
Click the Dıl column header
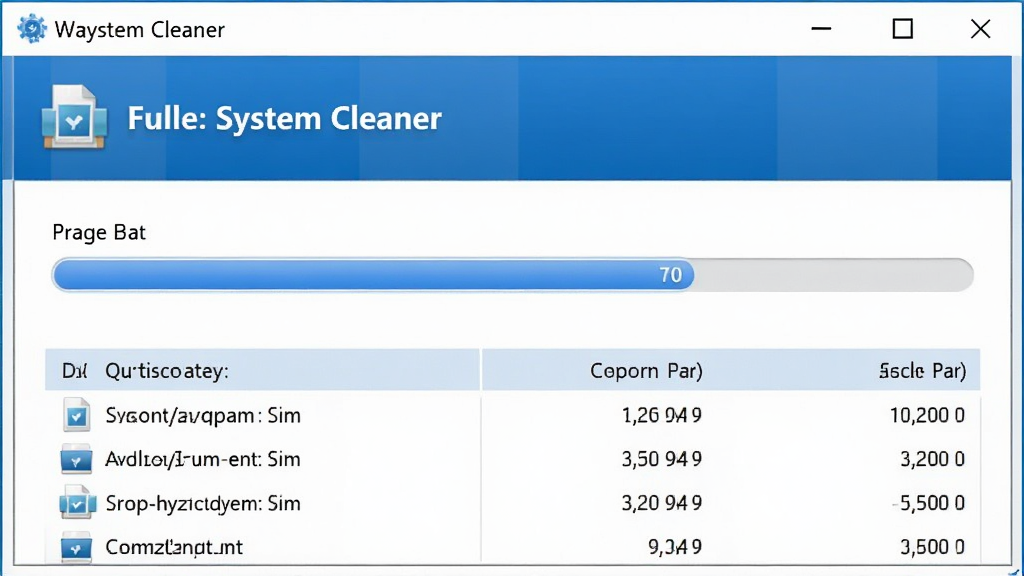point(74,371)
